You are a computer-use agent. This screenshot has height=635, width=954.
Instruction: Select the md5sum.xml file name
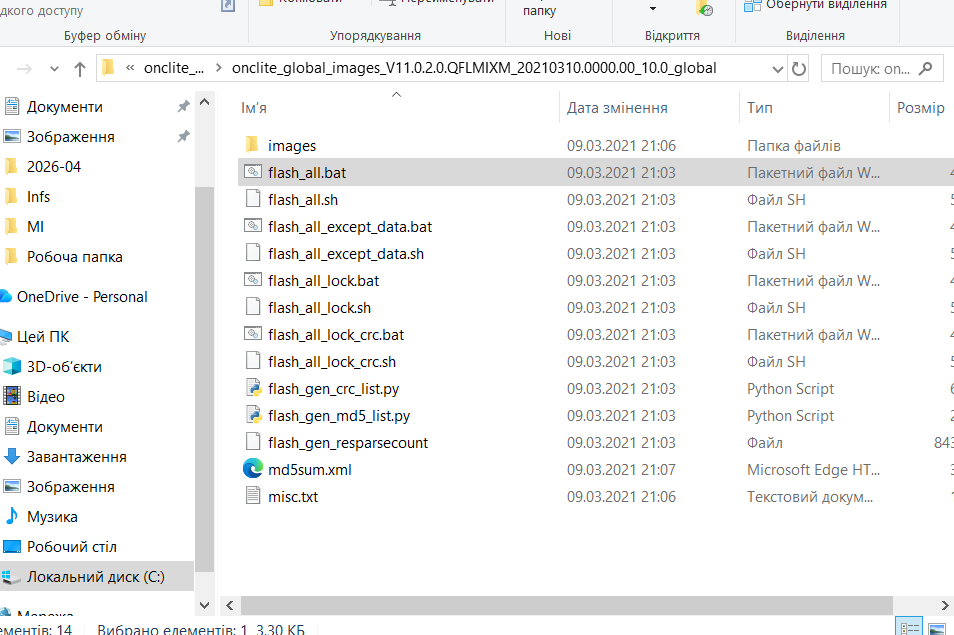tap(310, 470)
